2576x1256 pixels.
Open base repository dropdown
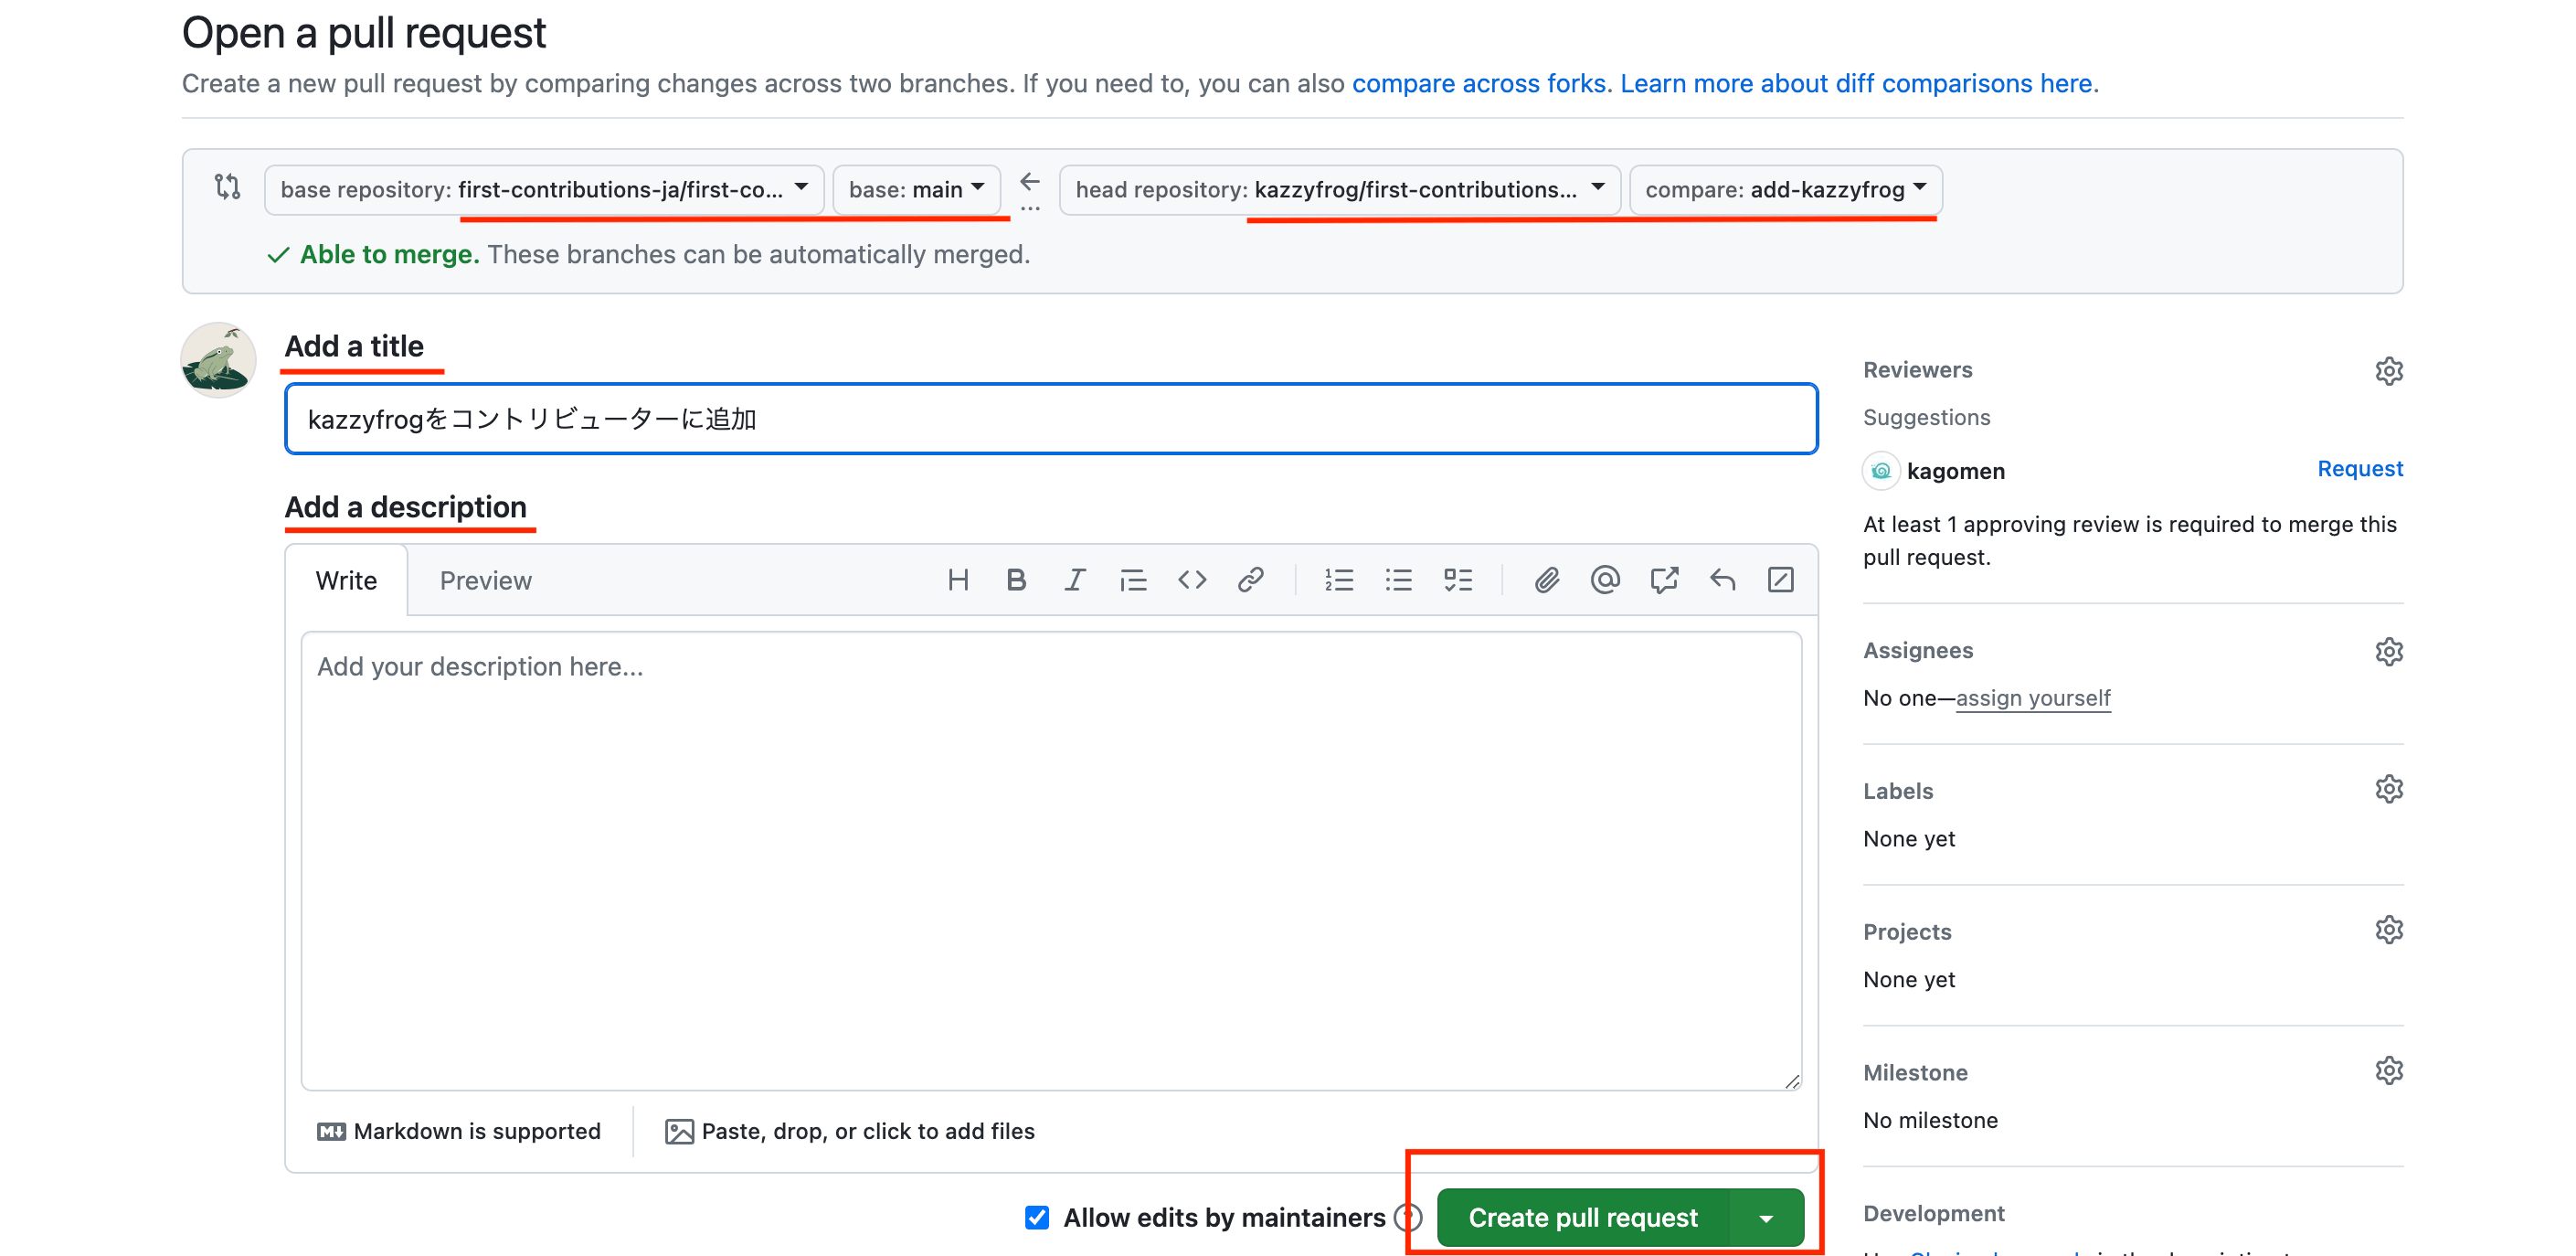pyautogui.click(x=543, y=189)
